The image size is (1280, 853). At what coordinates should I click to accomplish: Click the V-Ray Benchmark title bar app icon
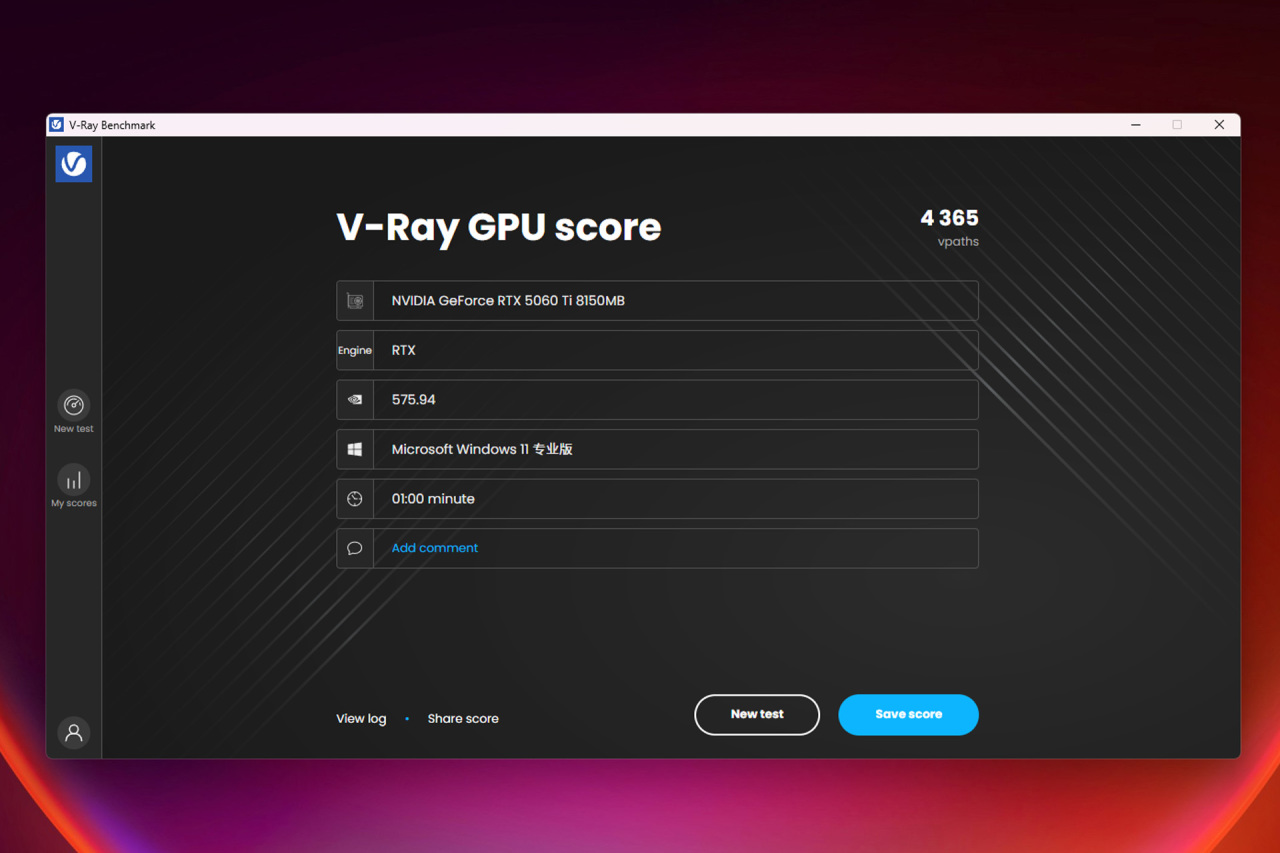[57, 125]
